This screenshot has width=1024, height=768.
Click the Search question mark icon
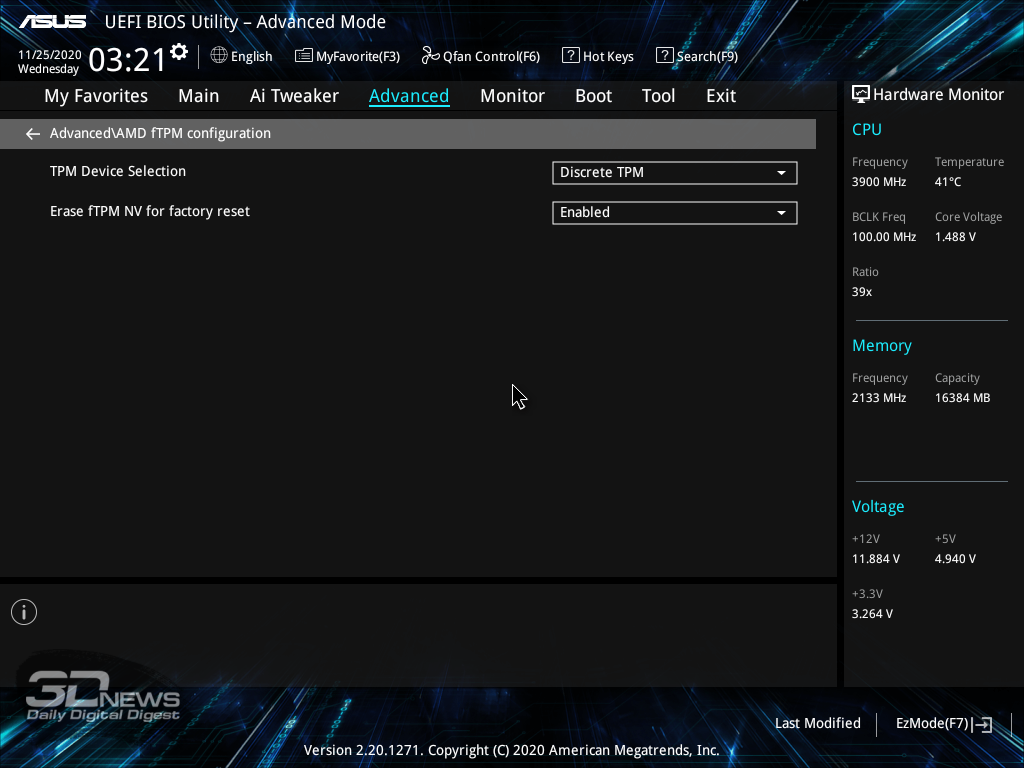pyautogui.click(x=664, y=56)
